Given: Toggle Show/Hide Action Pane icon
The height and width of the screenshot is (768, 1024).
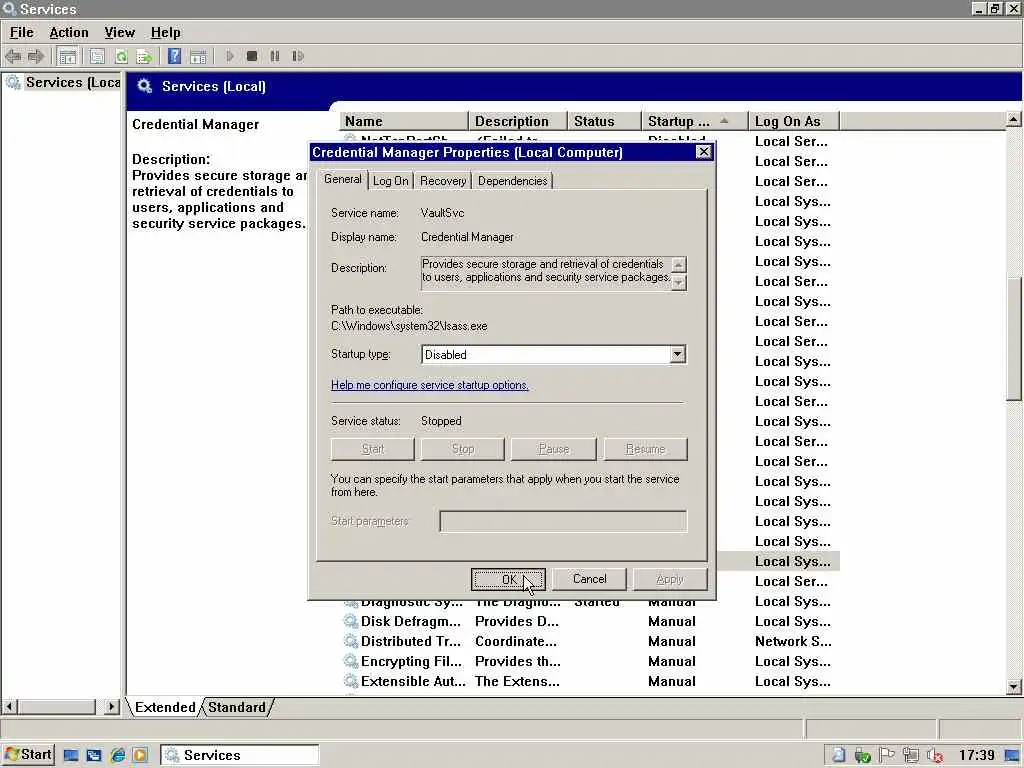Looking at the screenshot, I should coord(198,56).
